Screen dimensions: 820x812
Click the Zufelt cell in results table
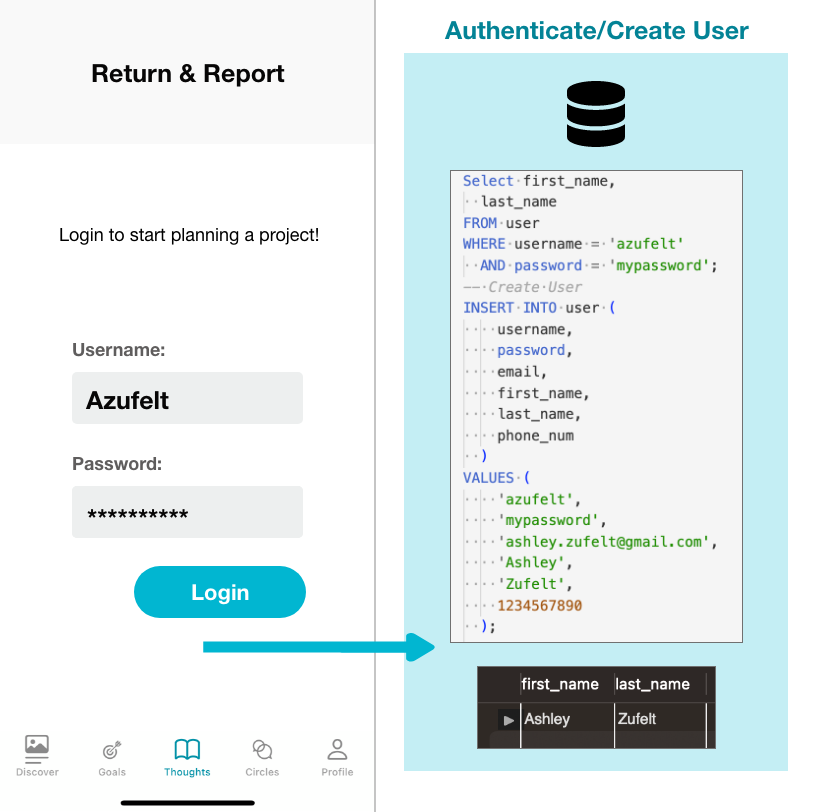coord(637,719)
